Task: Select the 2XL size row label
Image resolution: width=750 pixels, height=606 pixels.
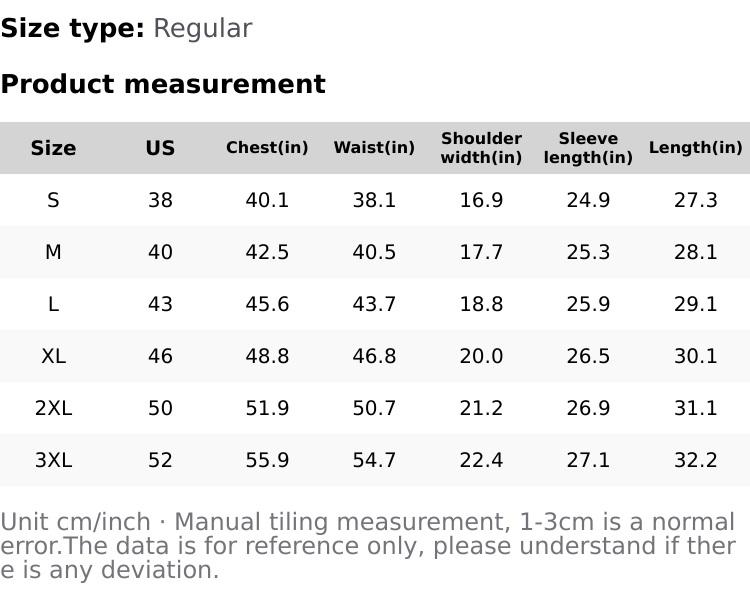Action: [x=53, y=408]
